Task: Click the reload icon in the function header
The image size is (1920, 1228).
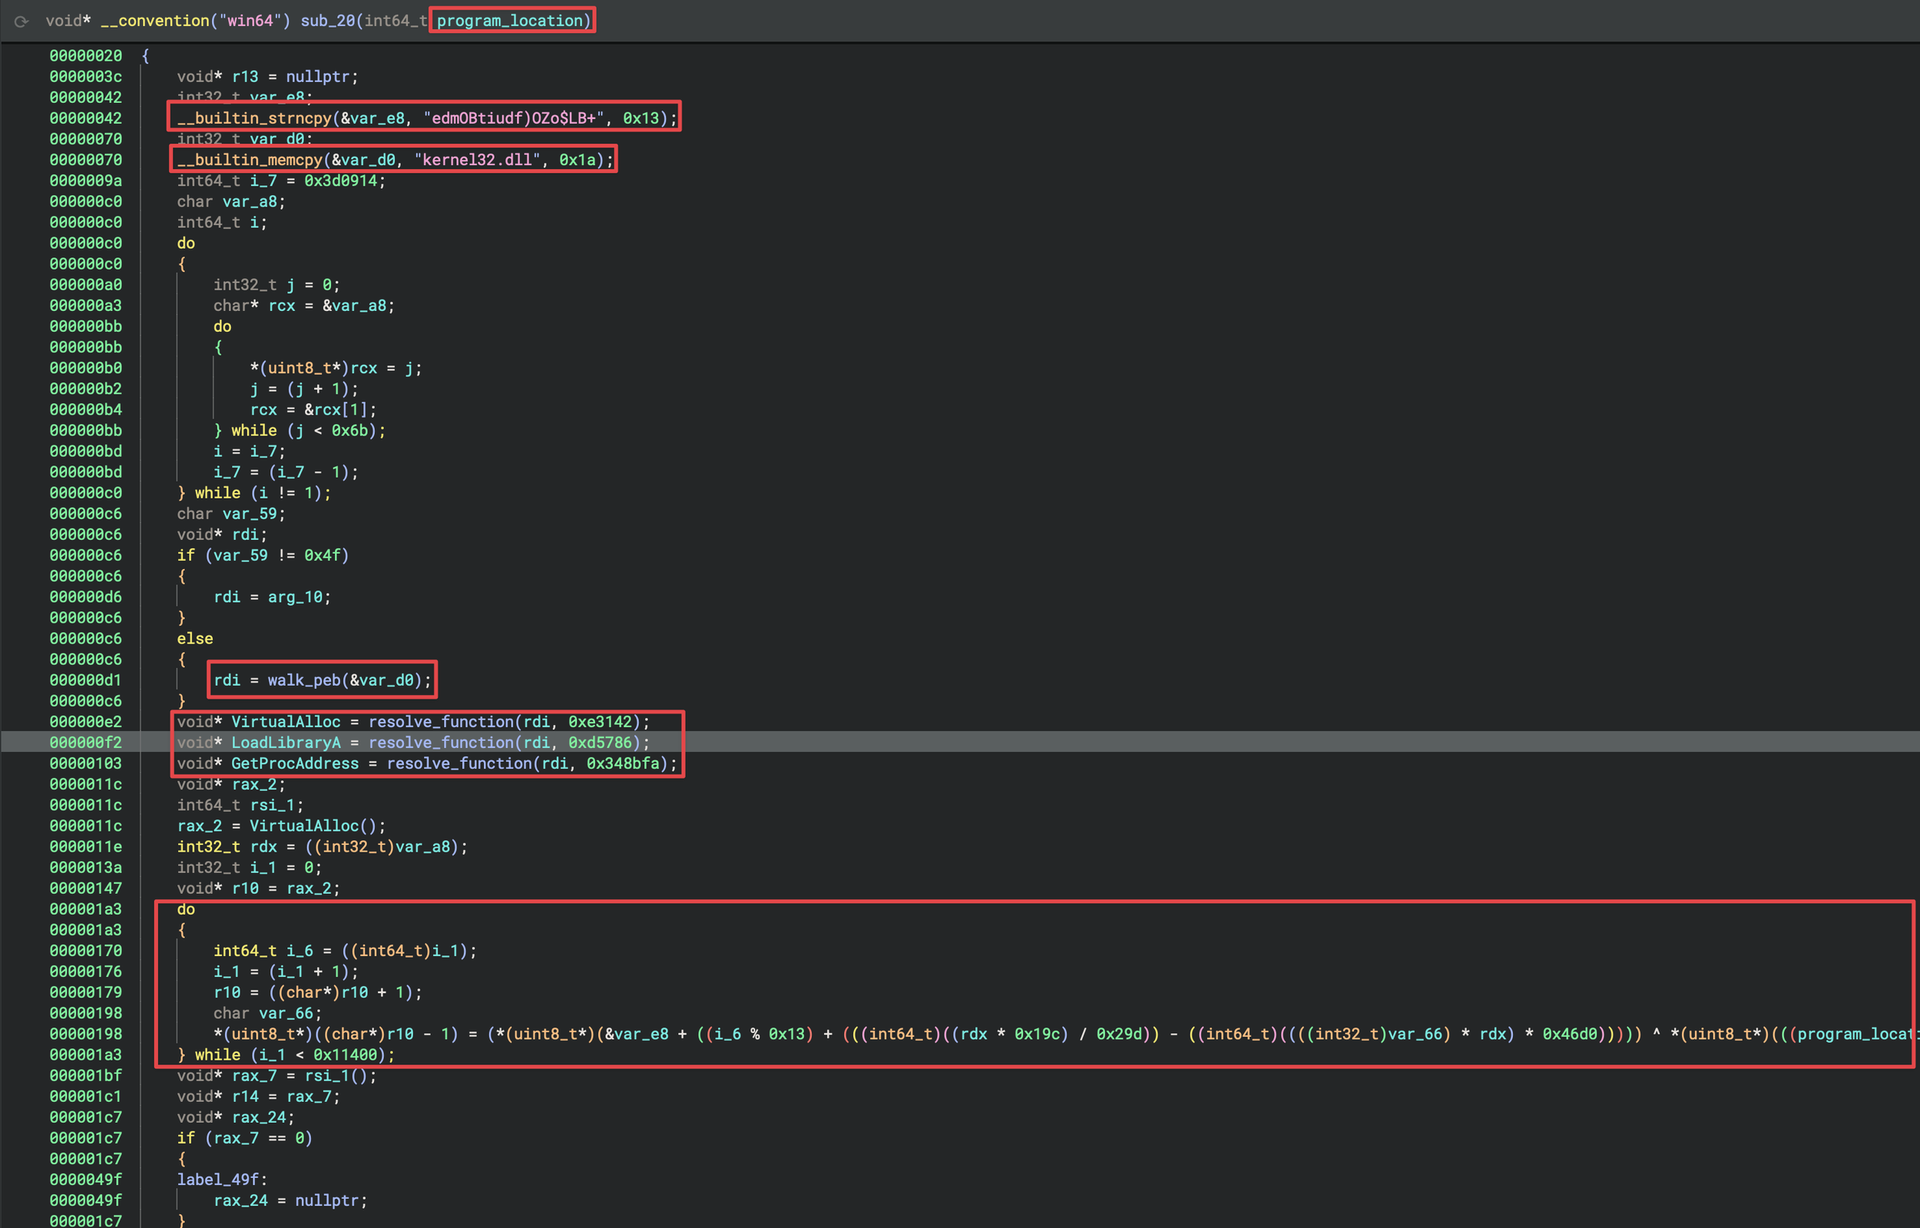Action: [x=22, y=20]
